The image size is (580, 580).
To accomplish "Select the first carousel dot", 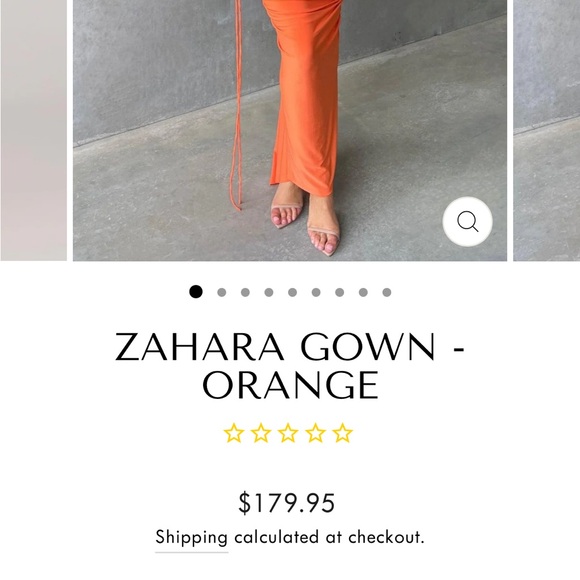I will [x=196, y=292].
